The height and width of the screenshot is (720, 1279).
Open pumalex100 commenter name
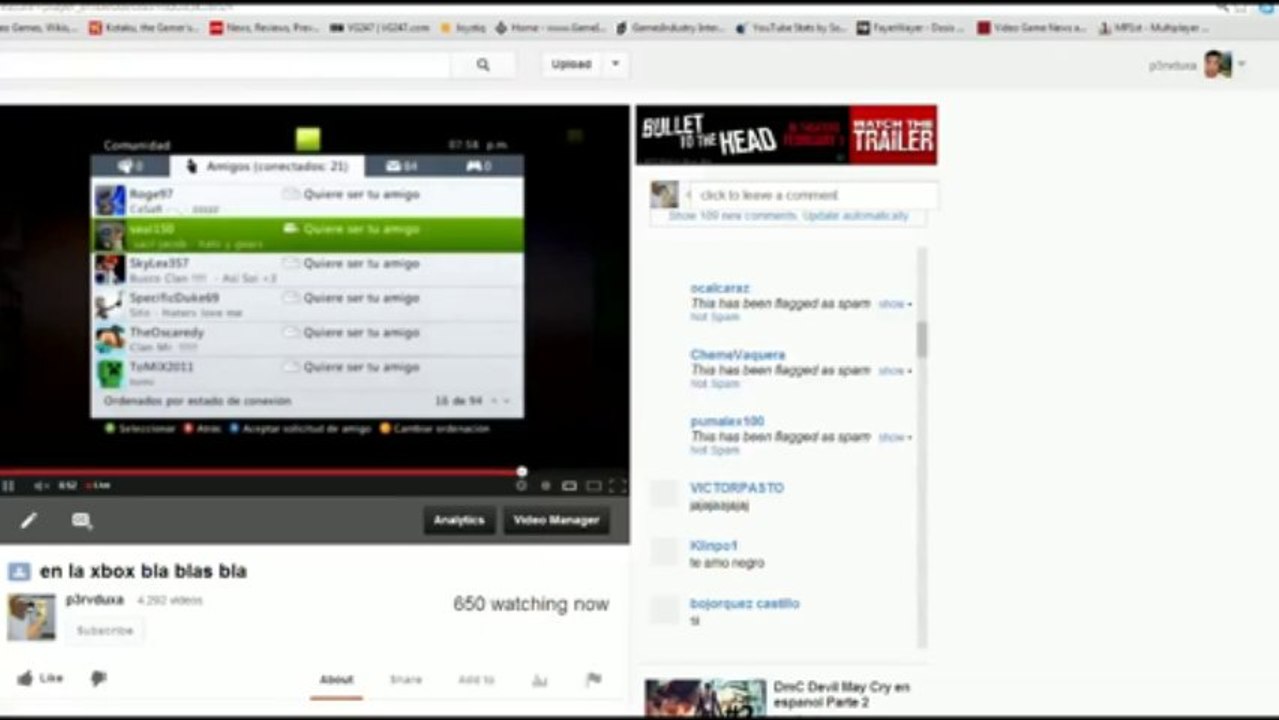[x=727, y=422]
